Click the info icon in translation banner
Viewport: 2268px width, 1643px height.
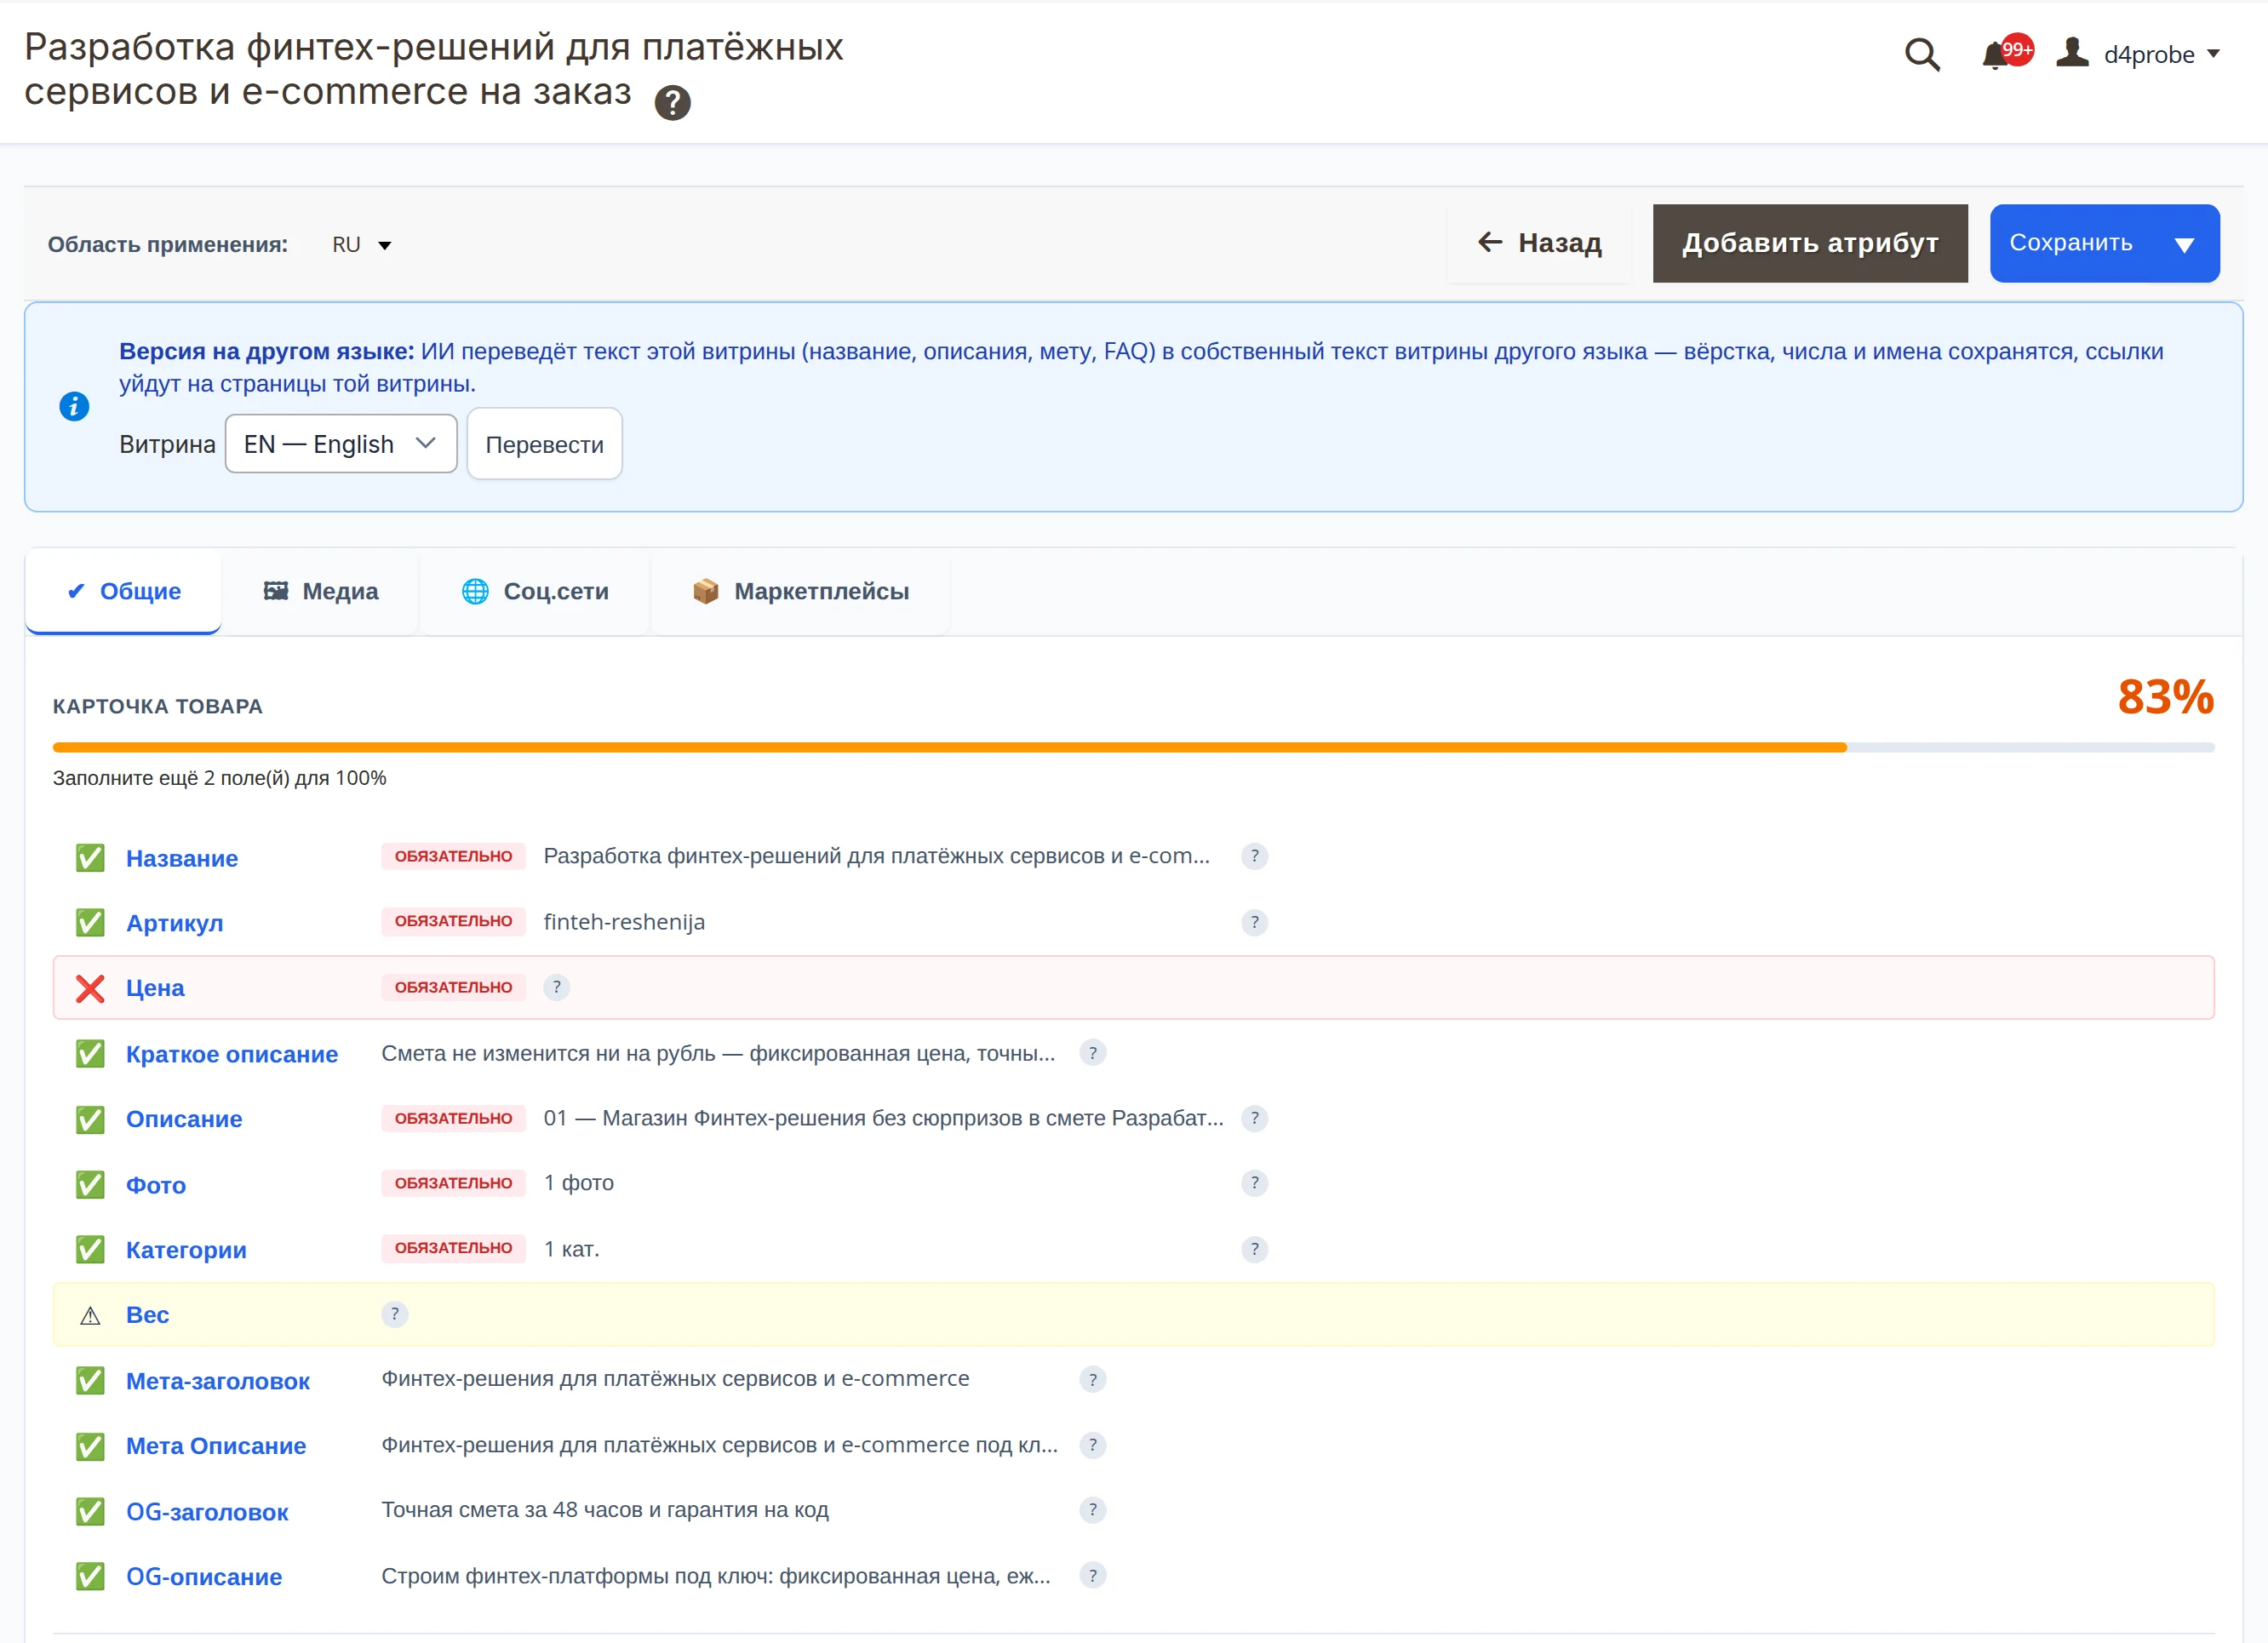coord(74,406)
